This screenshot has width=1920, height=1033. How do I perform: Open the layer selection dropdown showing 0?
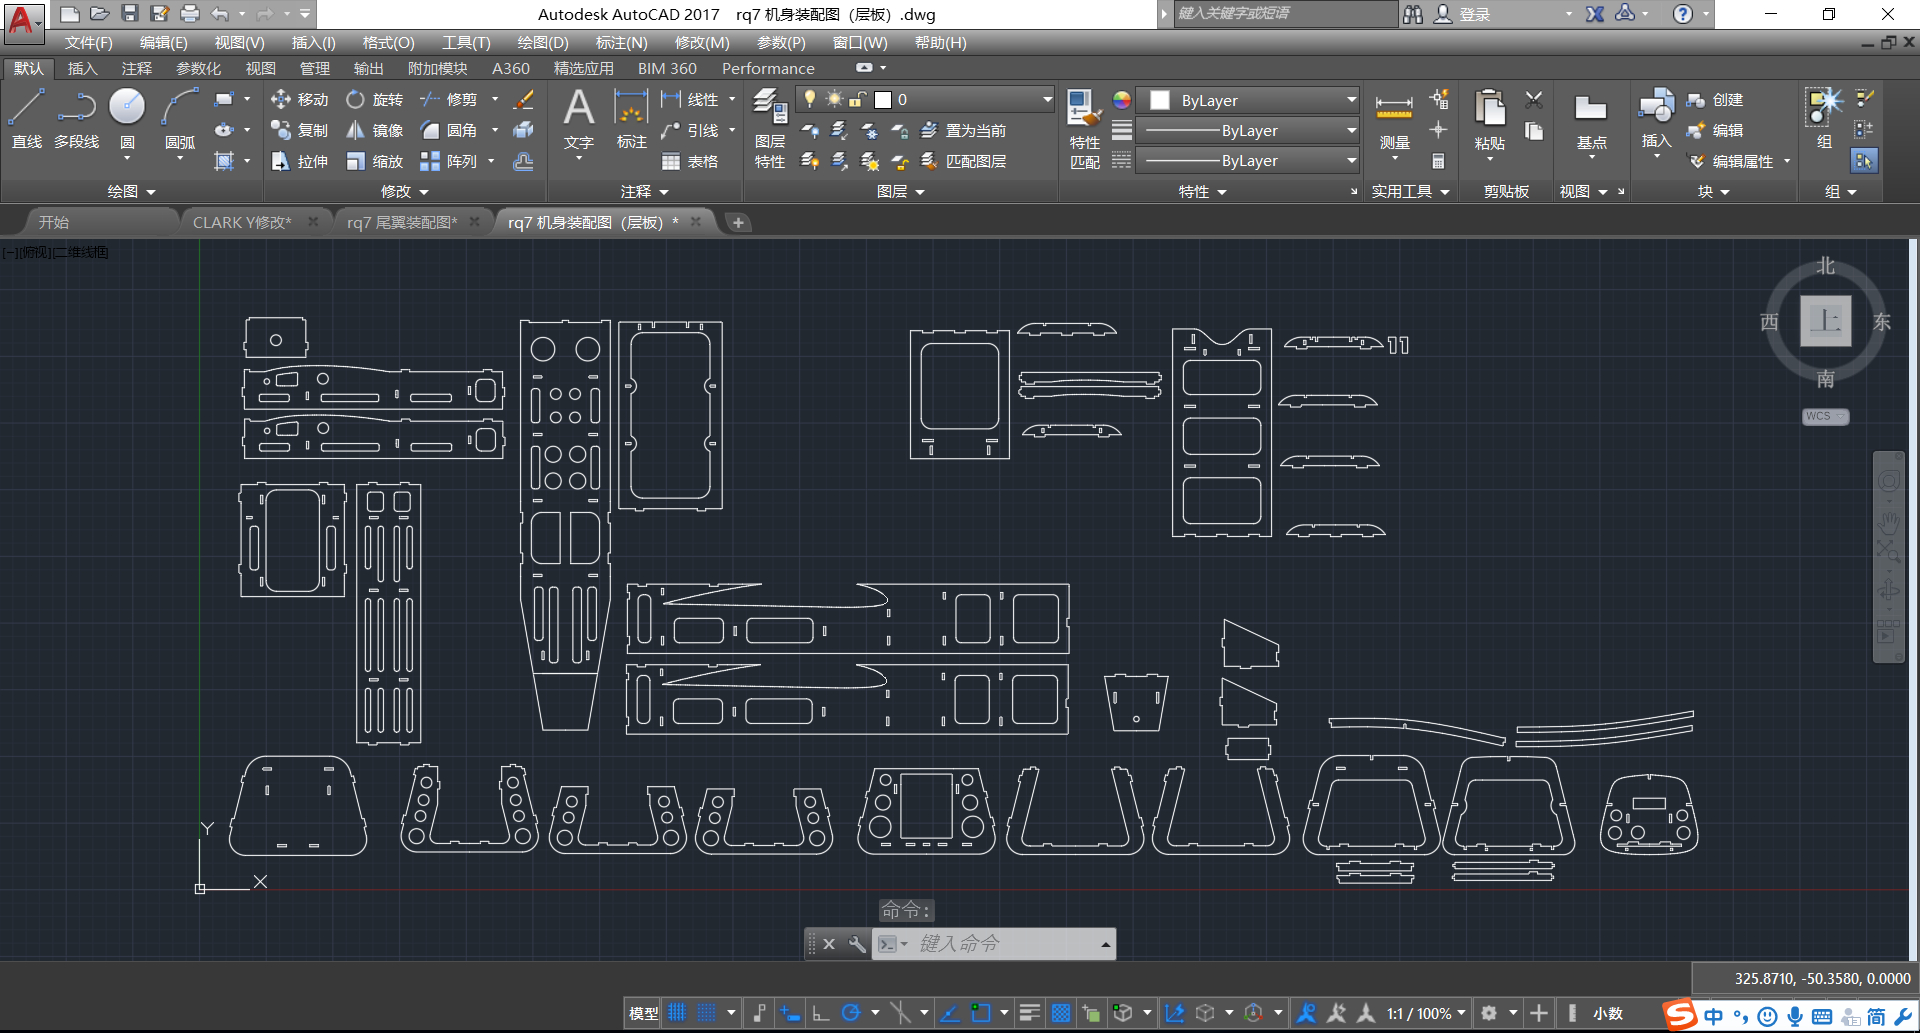click(x=1045, y=99)
